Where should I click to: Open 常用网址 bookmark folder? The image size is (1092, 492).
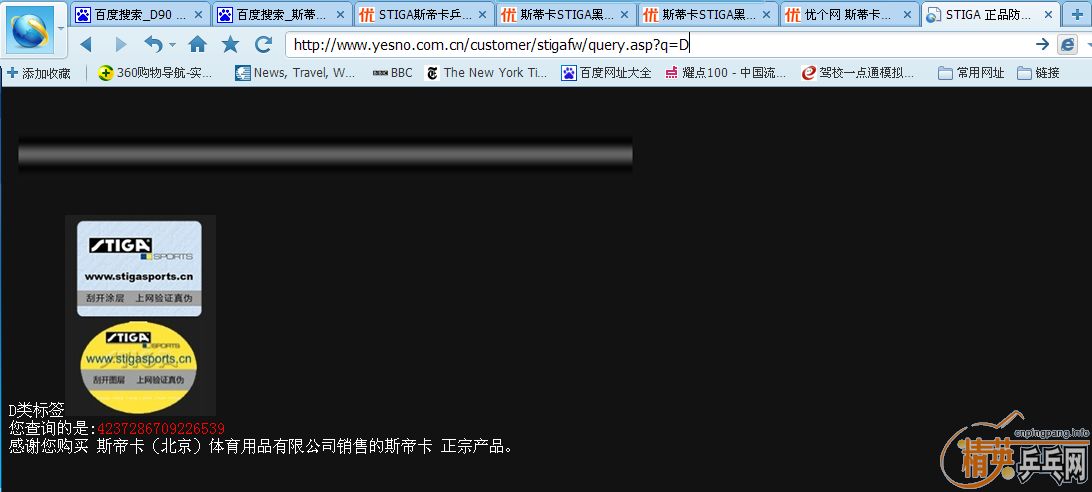click(x=972, y=72)
